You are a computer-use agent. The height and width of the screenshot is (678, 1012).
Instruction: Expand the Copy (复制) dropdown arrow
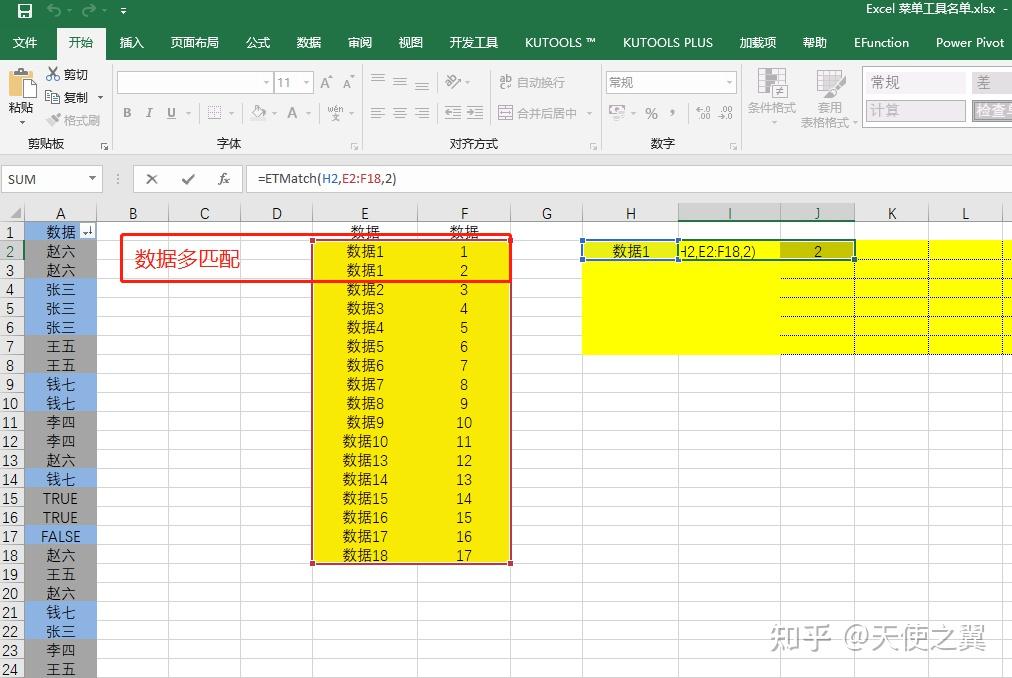(100, 98)
